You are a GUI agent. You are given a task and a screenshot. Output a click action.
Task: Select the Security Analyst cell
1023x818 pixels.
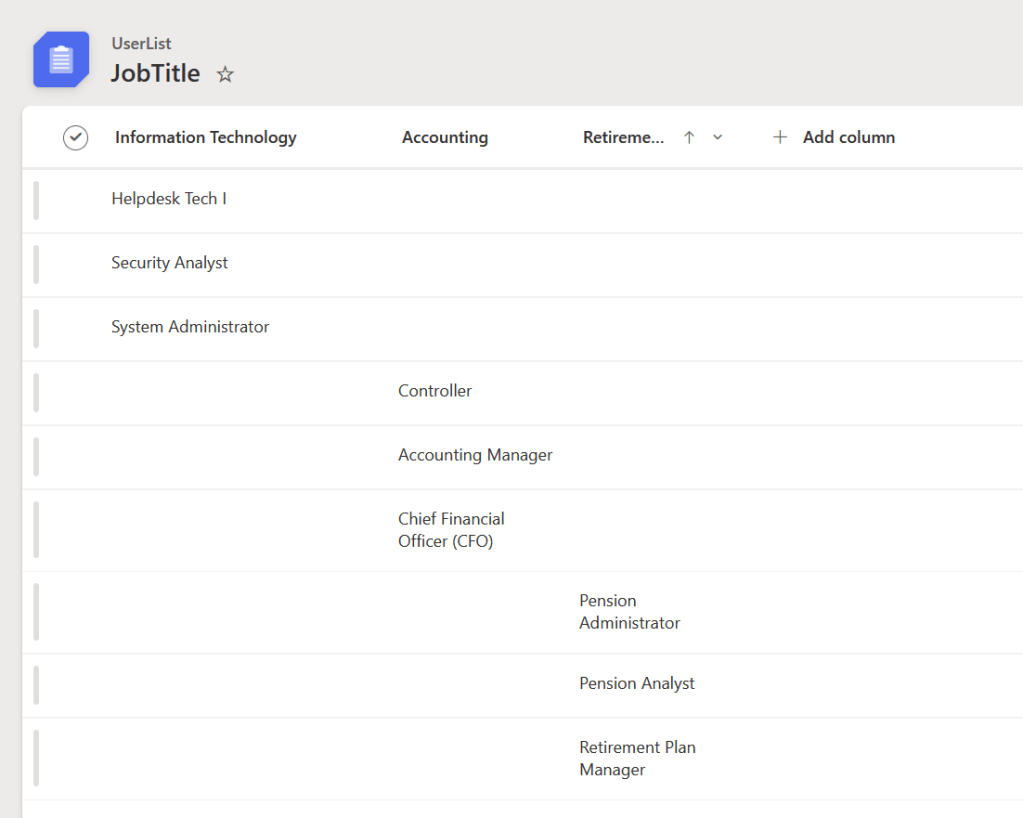[170, 262]
